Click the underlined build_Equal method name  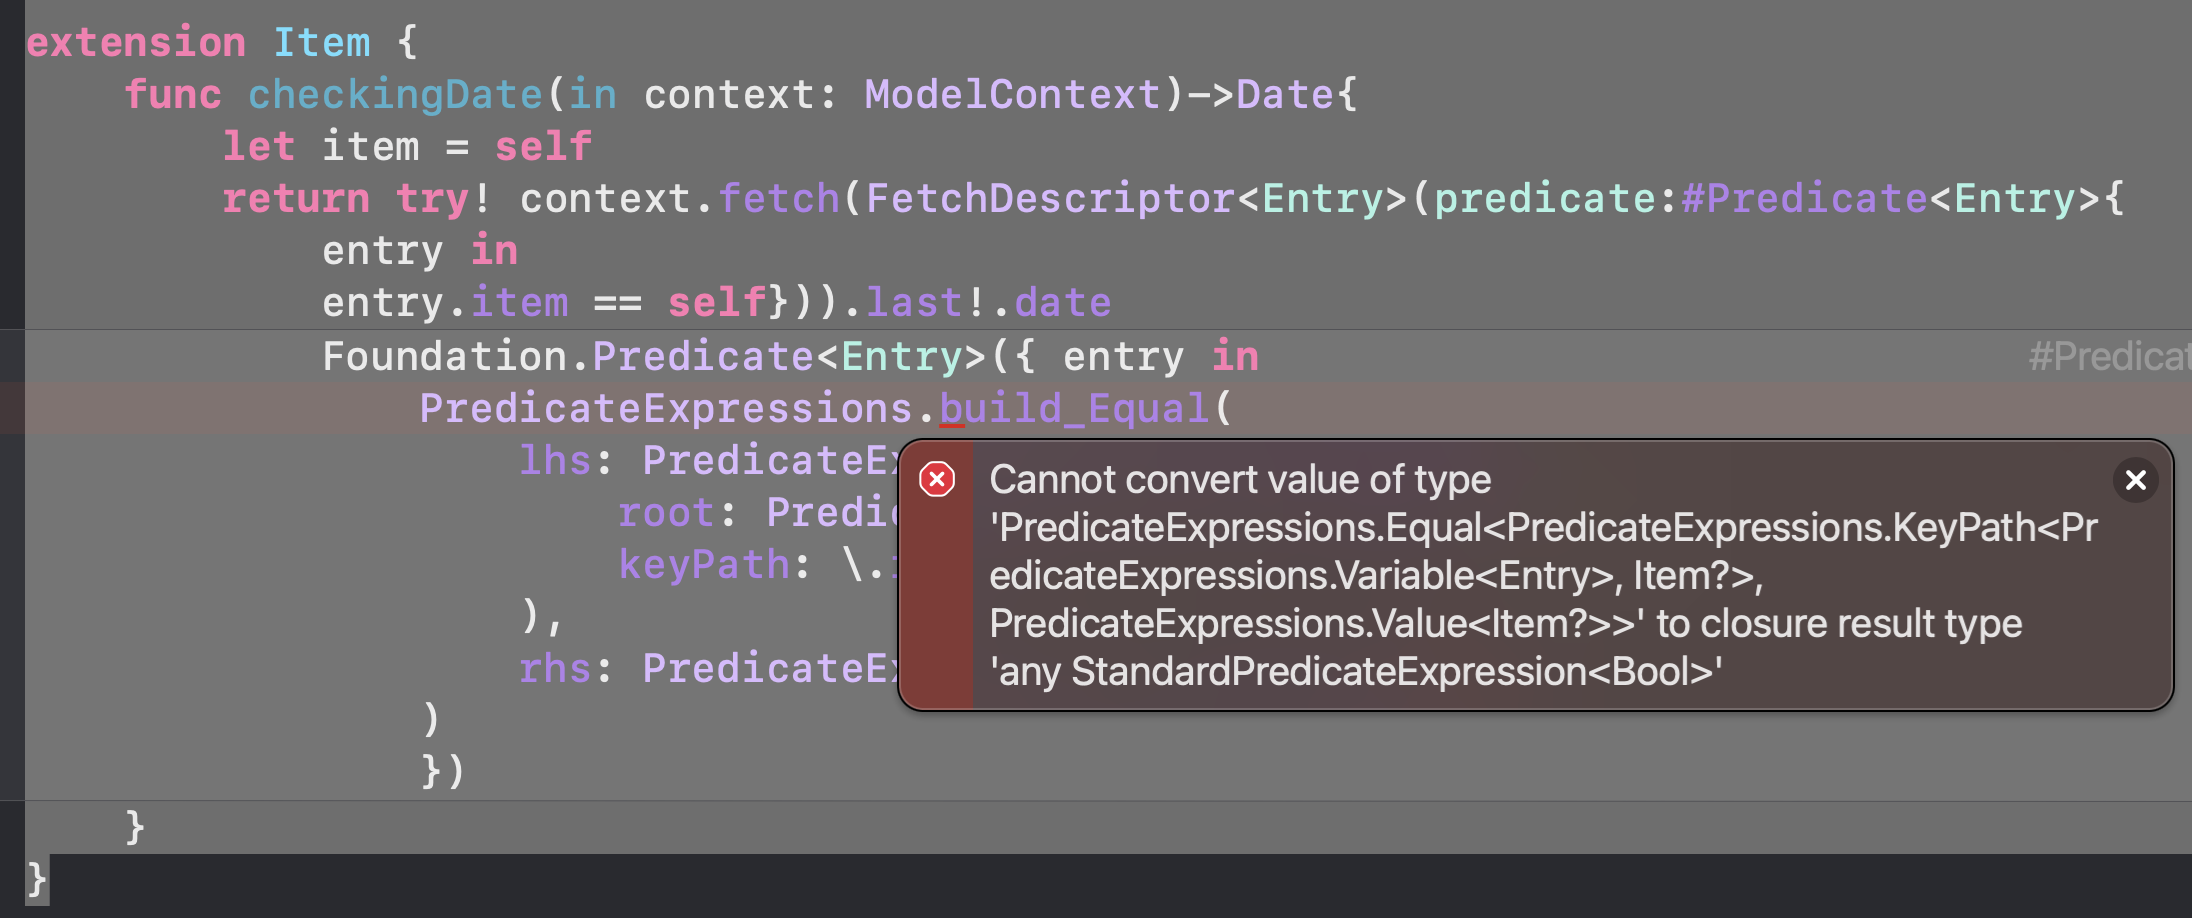click(x=1074, y=409)
